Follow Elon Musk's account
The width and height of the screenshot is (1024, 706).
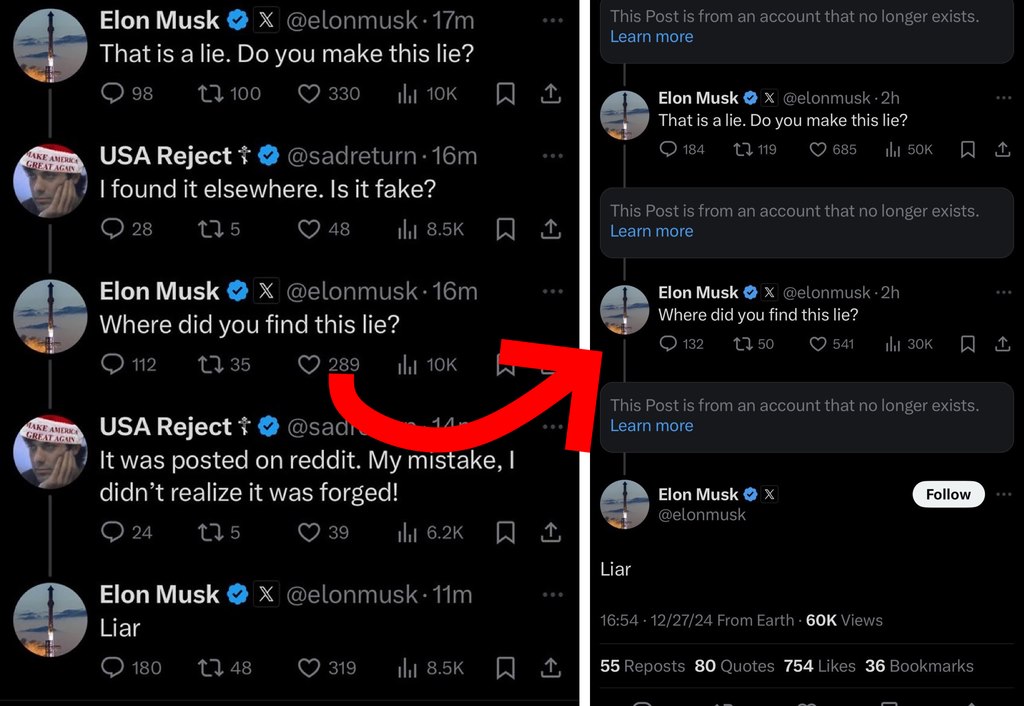(948, 494)
